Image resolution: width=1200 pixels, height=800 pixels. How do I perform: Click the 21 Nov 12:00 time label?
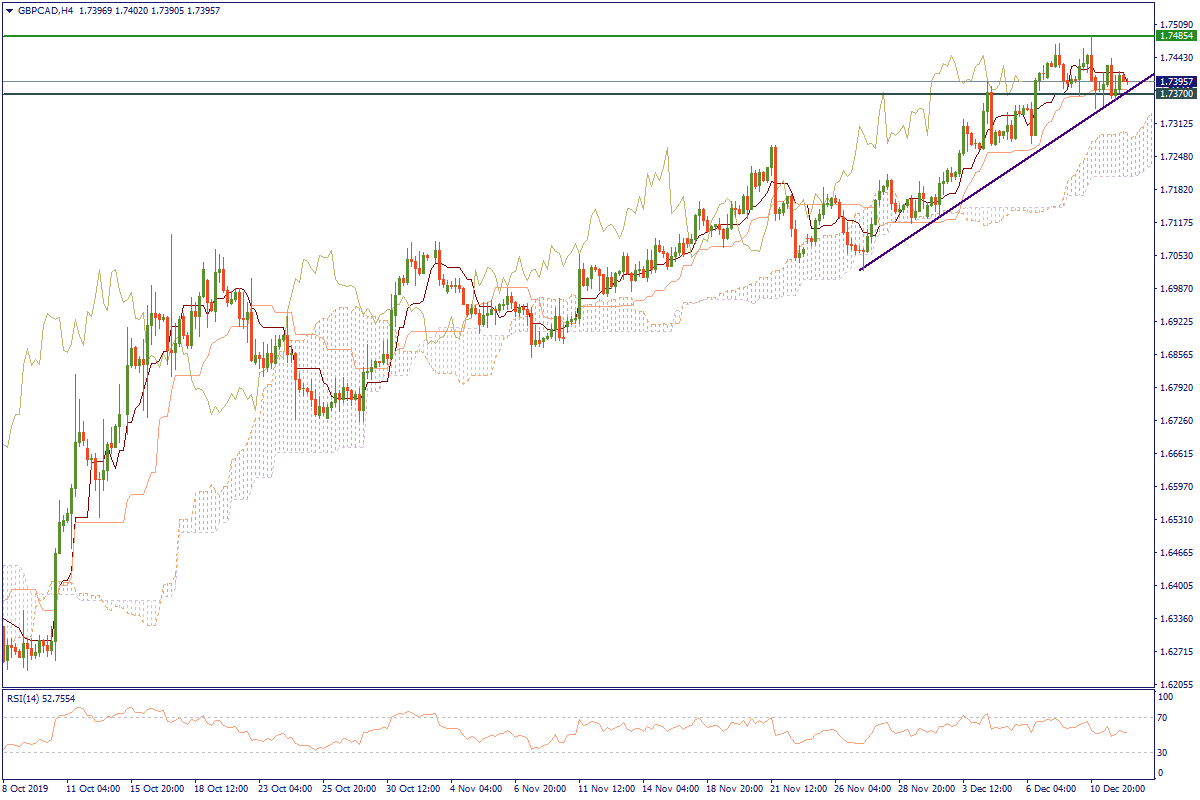799,788
